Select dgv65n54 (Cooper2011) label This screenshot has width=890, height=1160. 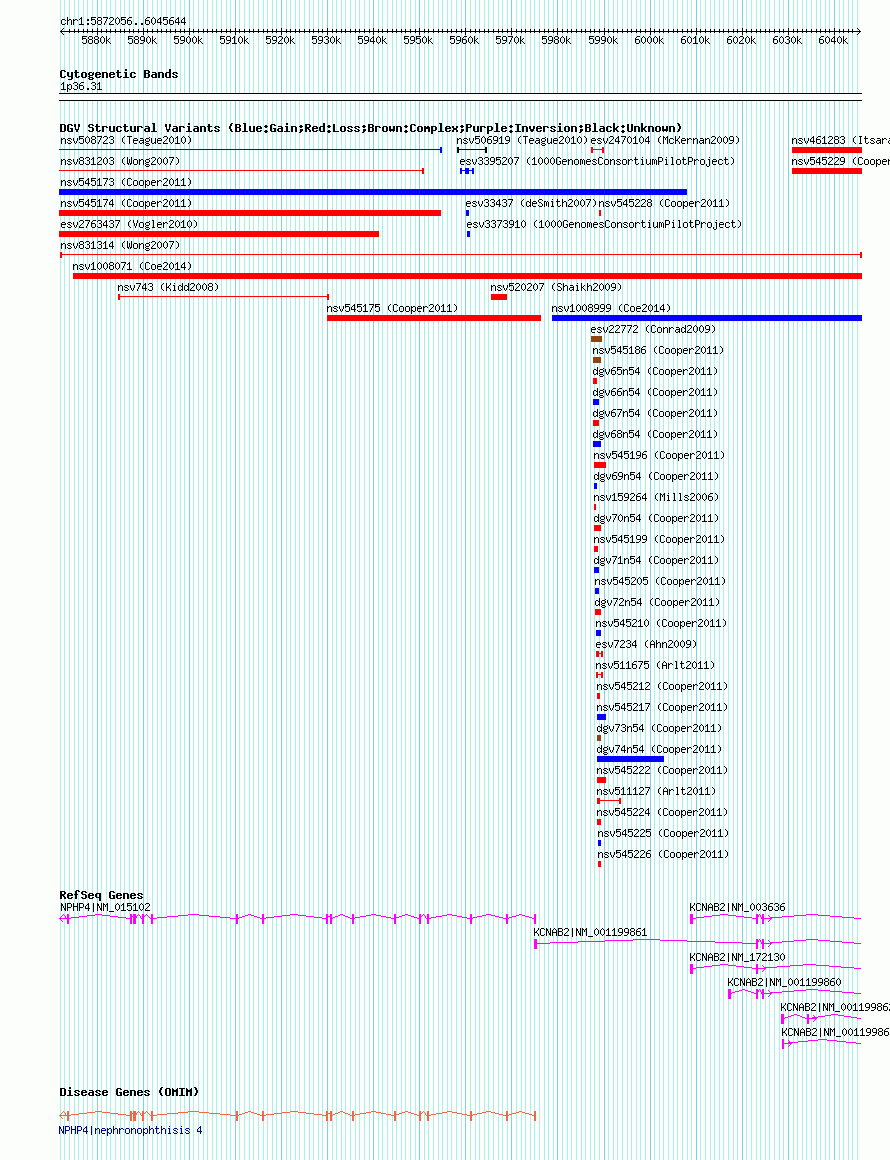click(655, 371)
